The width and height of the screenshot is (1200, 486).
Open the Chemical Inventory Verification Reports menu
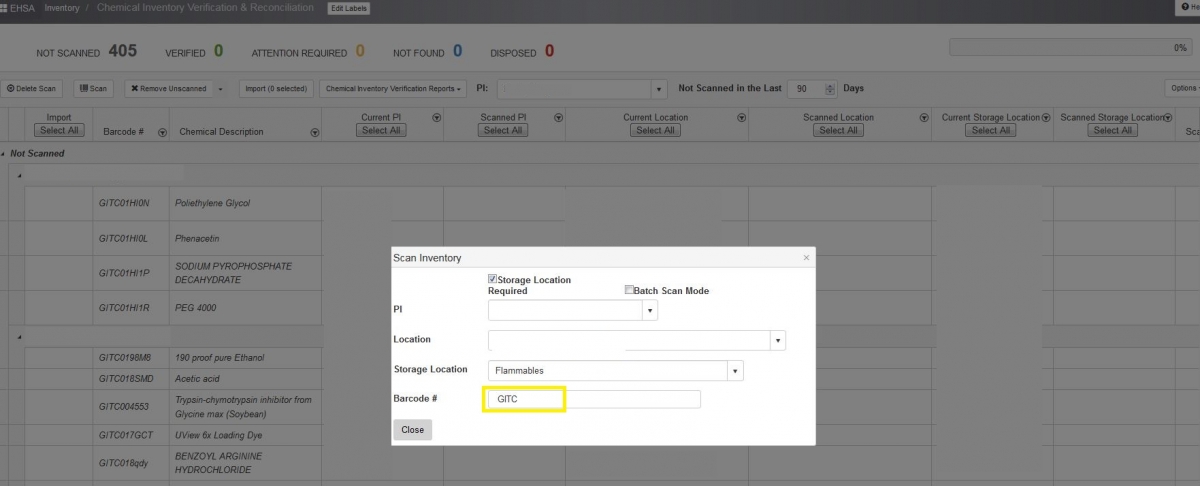click(394, 89)
